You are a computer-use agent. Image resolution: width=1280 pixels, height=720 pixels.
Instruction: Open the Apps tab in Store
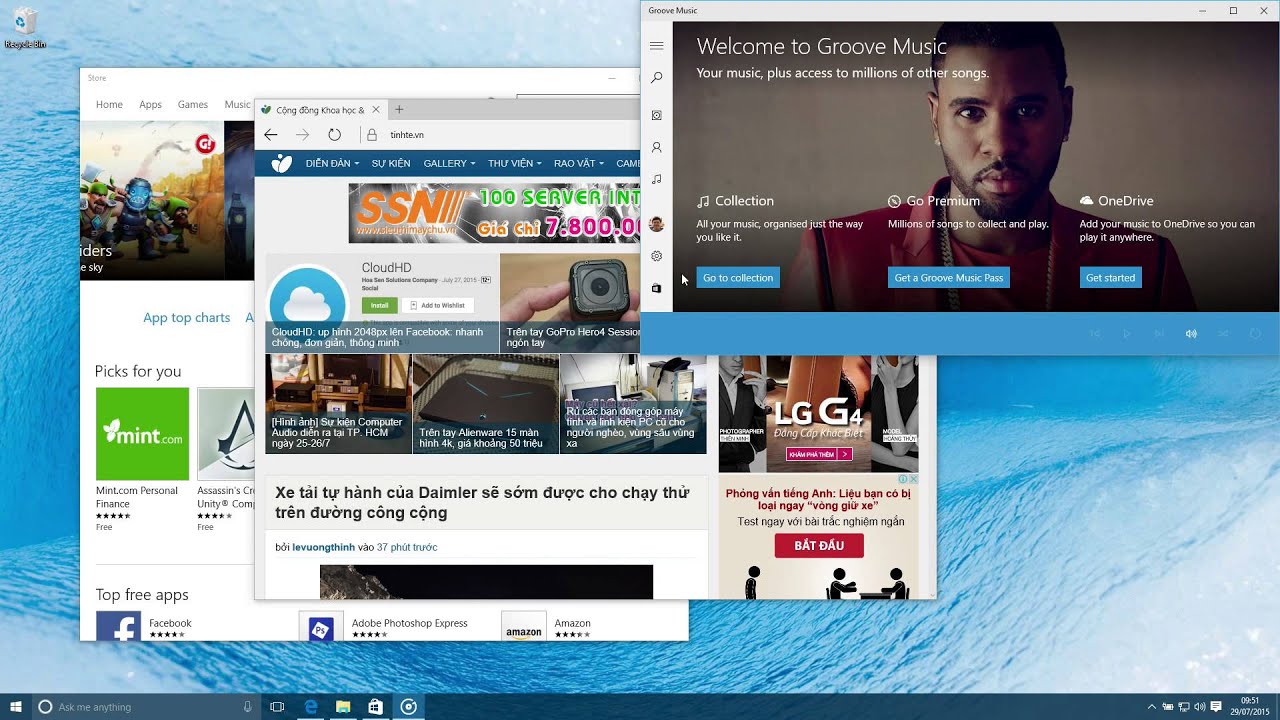pyautogui.click(x=150, y=104)
